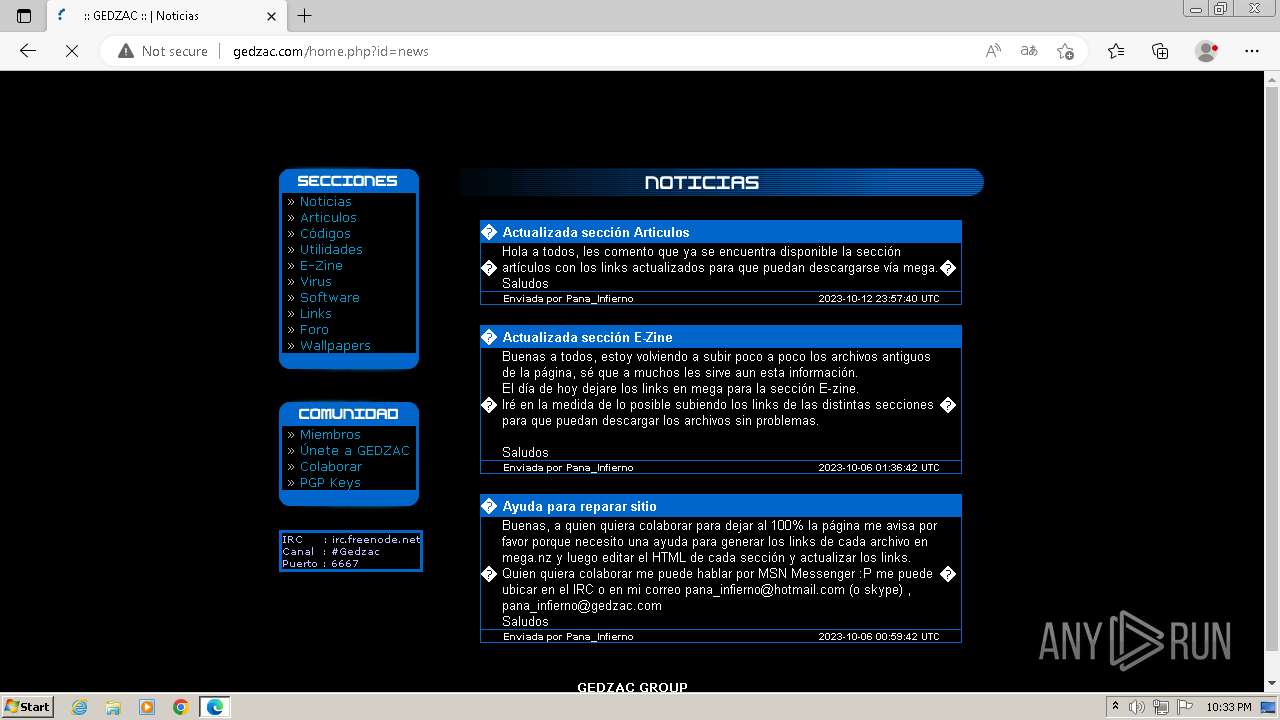Click 'Ayuda para reparar sitio' news title
This screenshot has width=1280, height=720.
click(579, 506)
